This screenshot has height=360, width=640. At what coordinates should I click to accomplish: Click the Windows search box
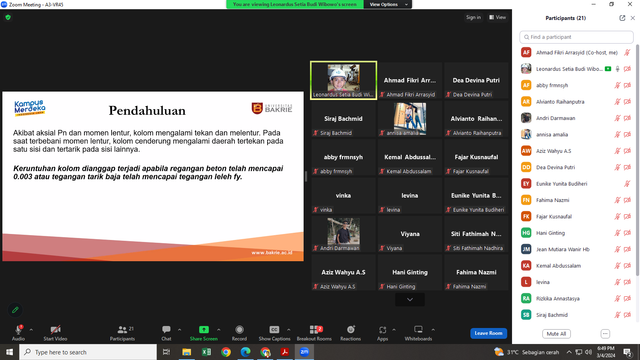(88, 352)
